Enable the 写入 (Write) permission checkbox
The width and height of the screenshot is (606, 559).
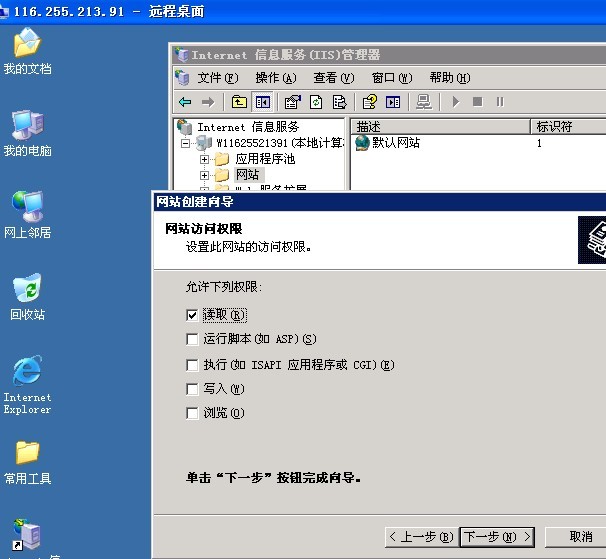tap(193, 389)
